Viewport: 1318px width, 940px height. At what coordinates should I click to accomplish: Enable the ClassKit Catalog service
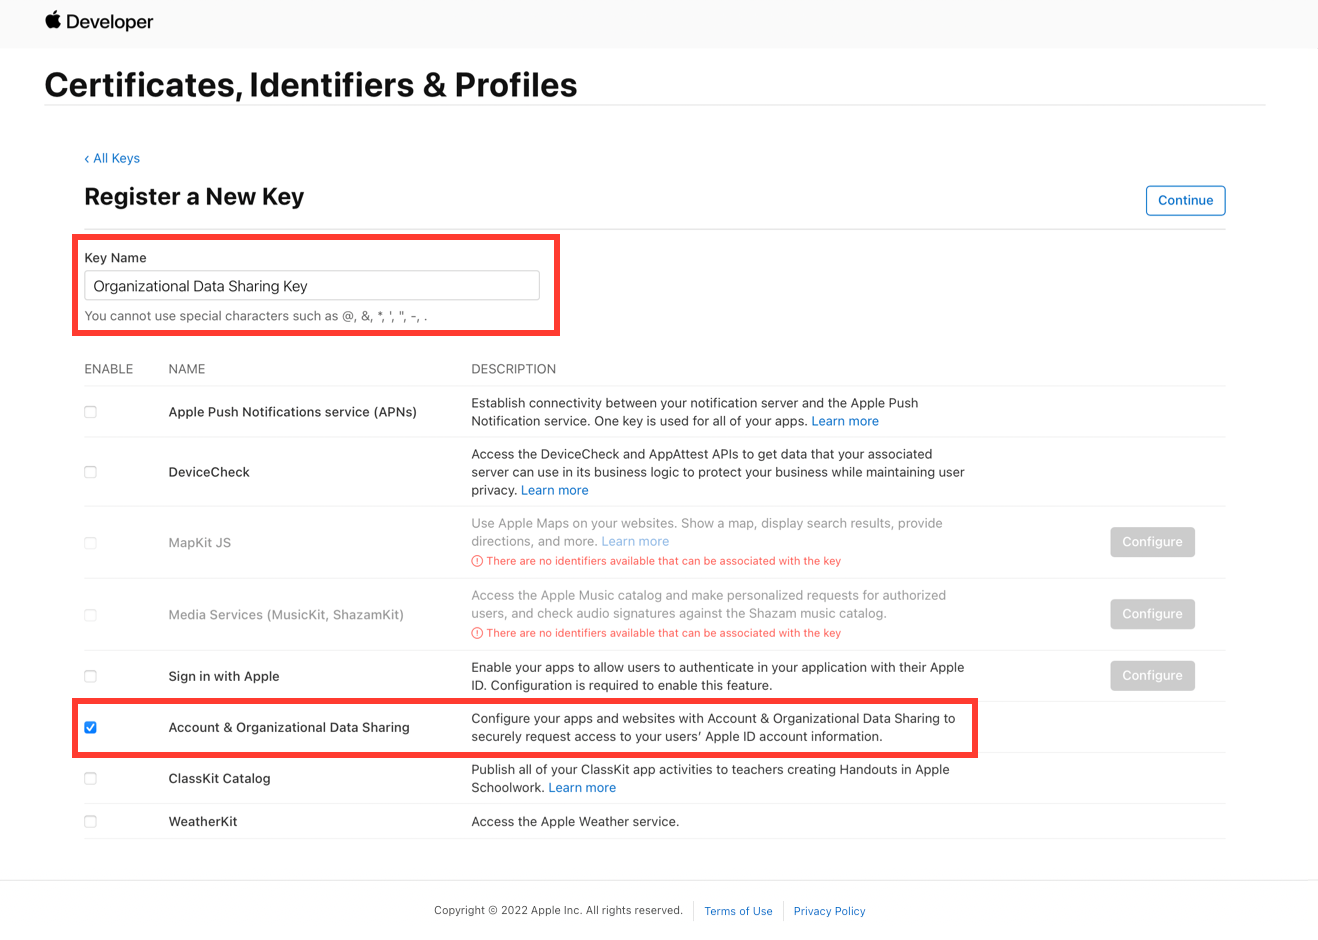point(90,778)
